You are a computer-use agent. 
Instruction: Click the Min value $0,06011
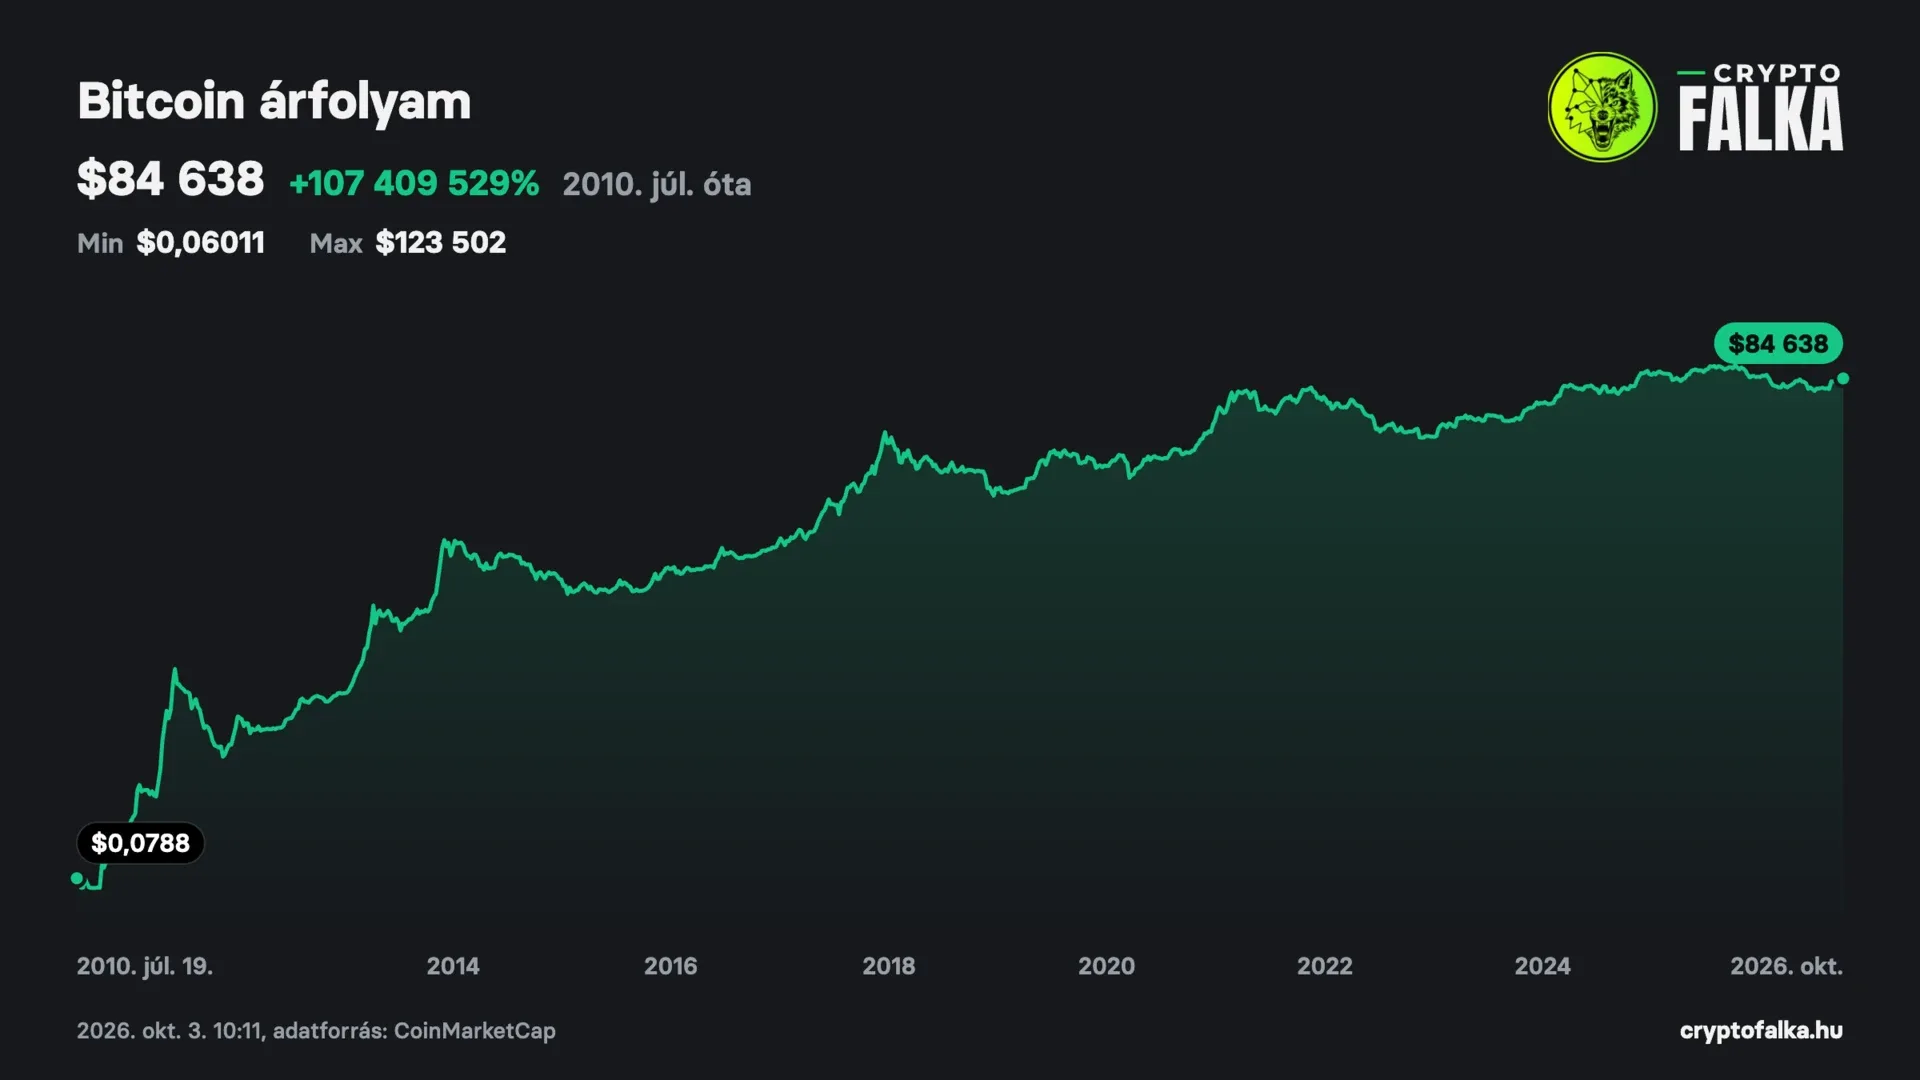pos(200,243)
